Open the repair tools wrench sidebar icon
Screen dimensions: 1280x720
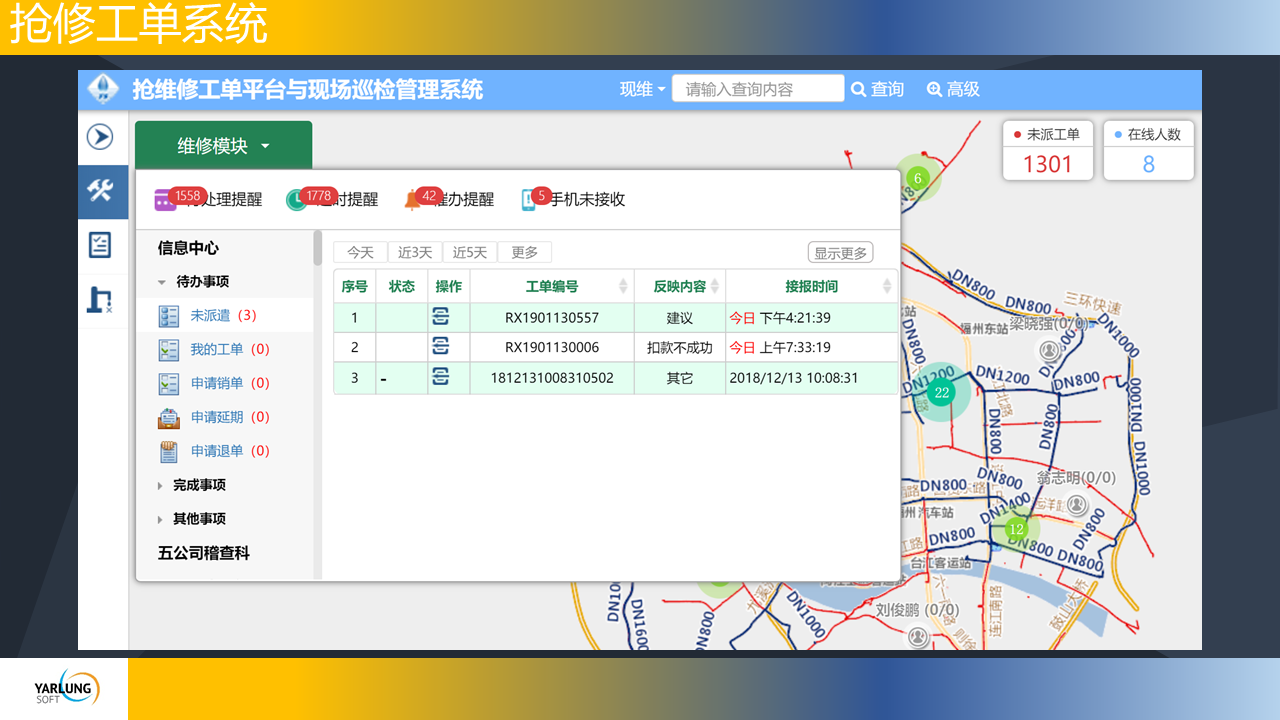(100, 190)
